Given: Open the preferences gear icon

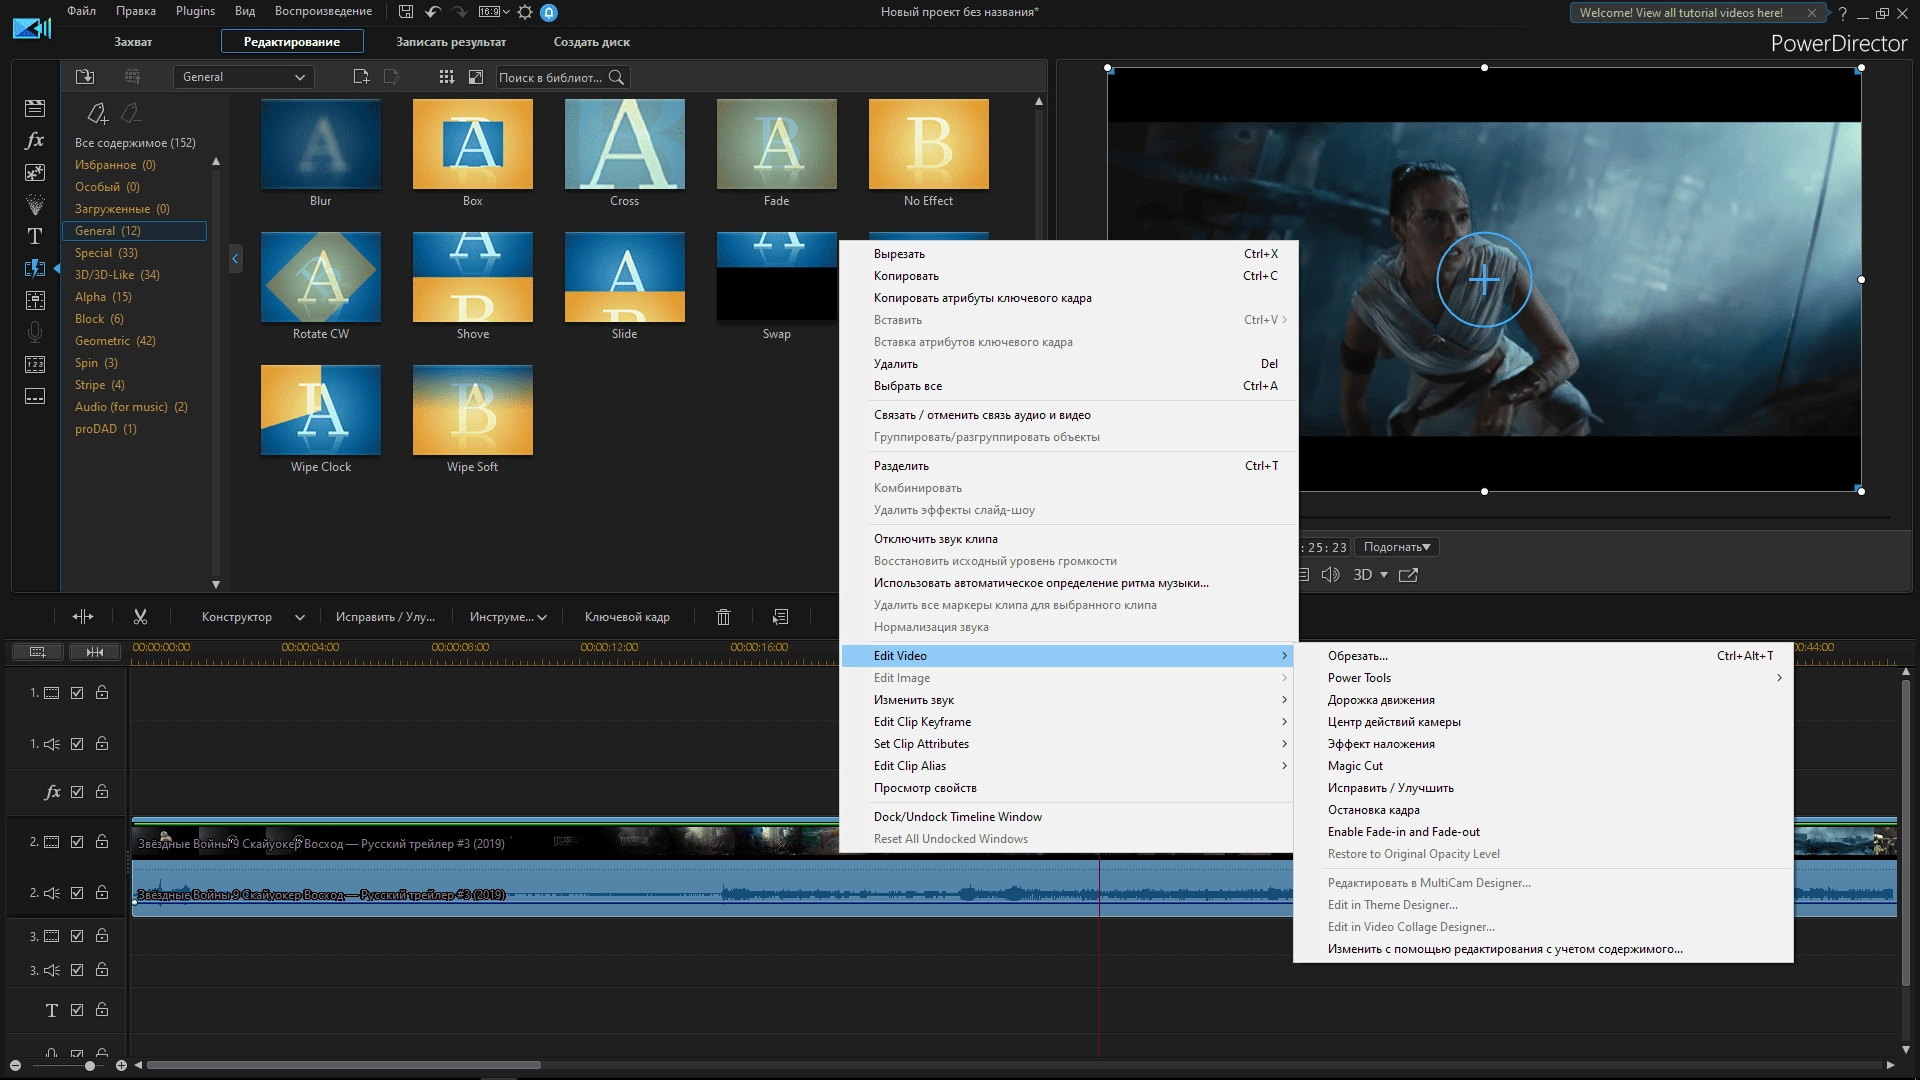Looking at the screenshot, I should tap(525, 12).
